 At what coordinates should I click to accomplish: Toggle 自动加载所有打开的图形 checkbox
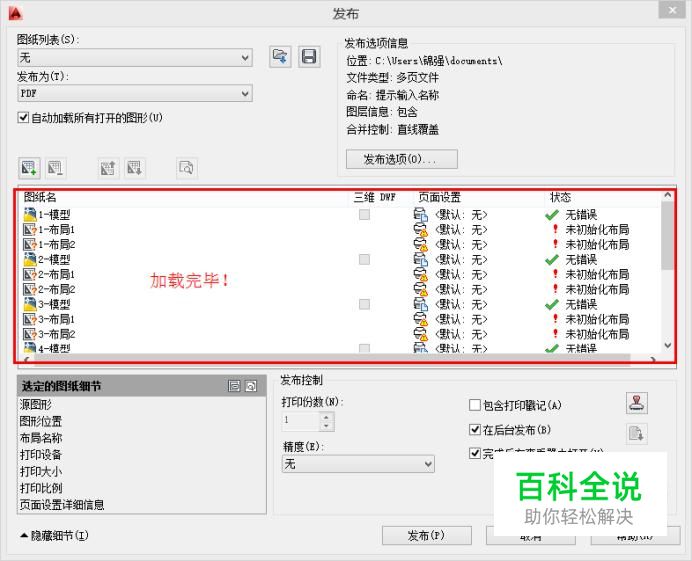point(23,118)
